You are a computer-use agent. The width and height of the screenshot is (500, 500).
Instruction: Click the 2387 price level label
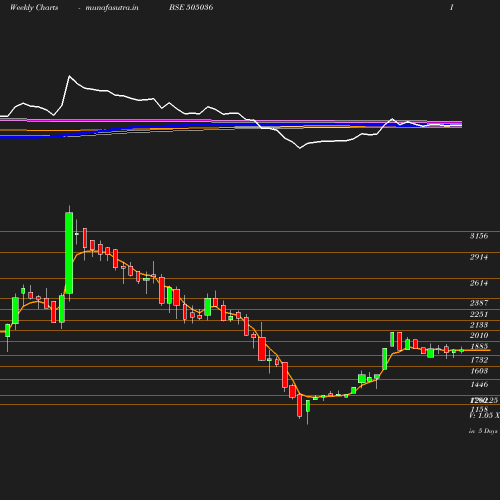click(479, 303)
